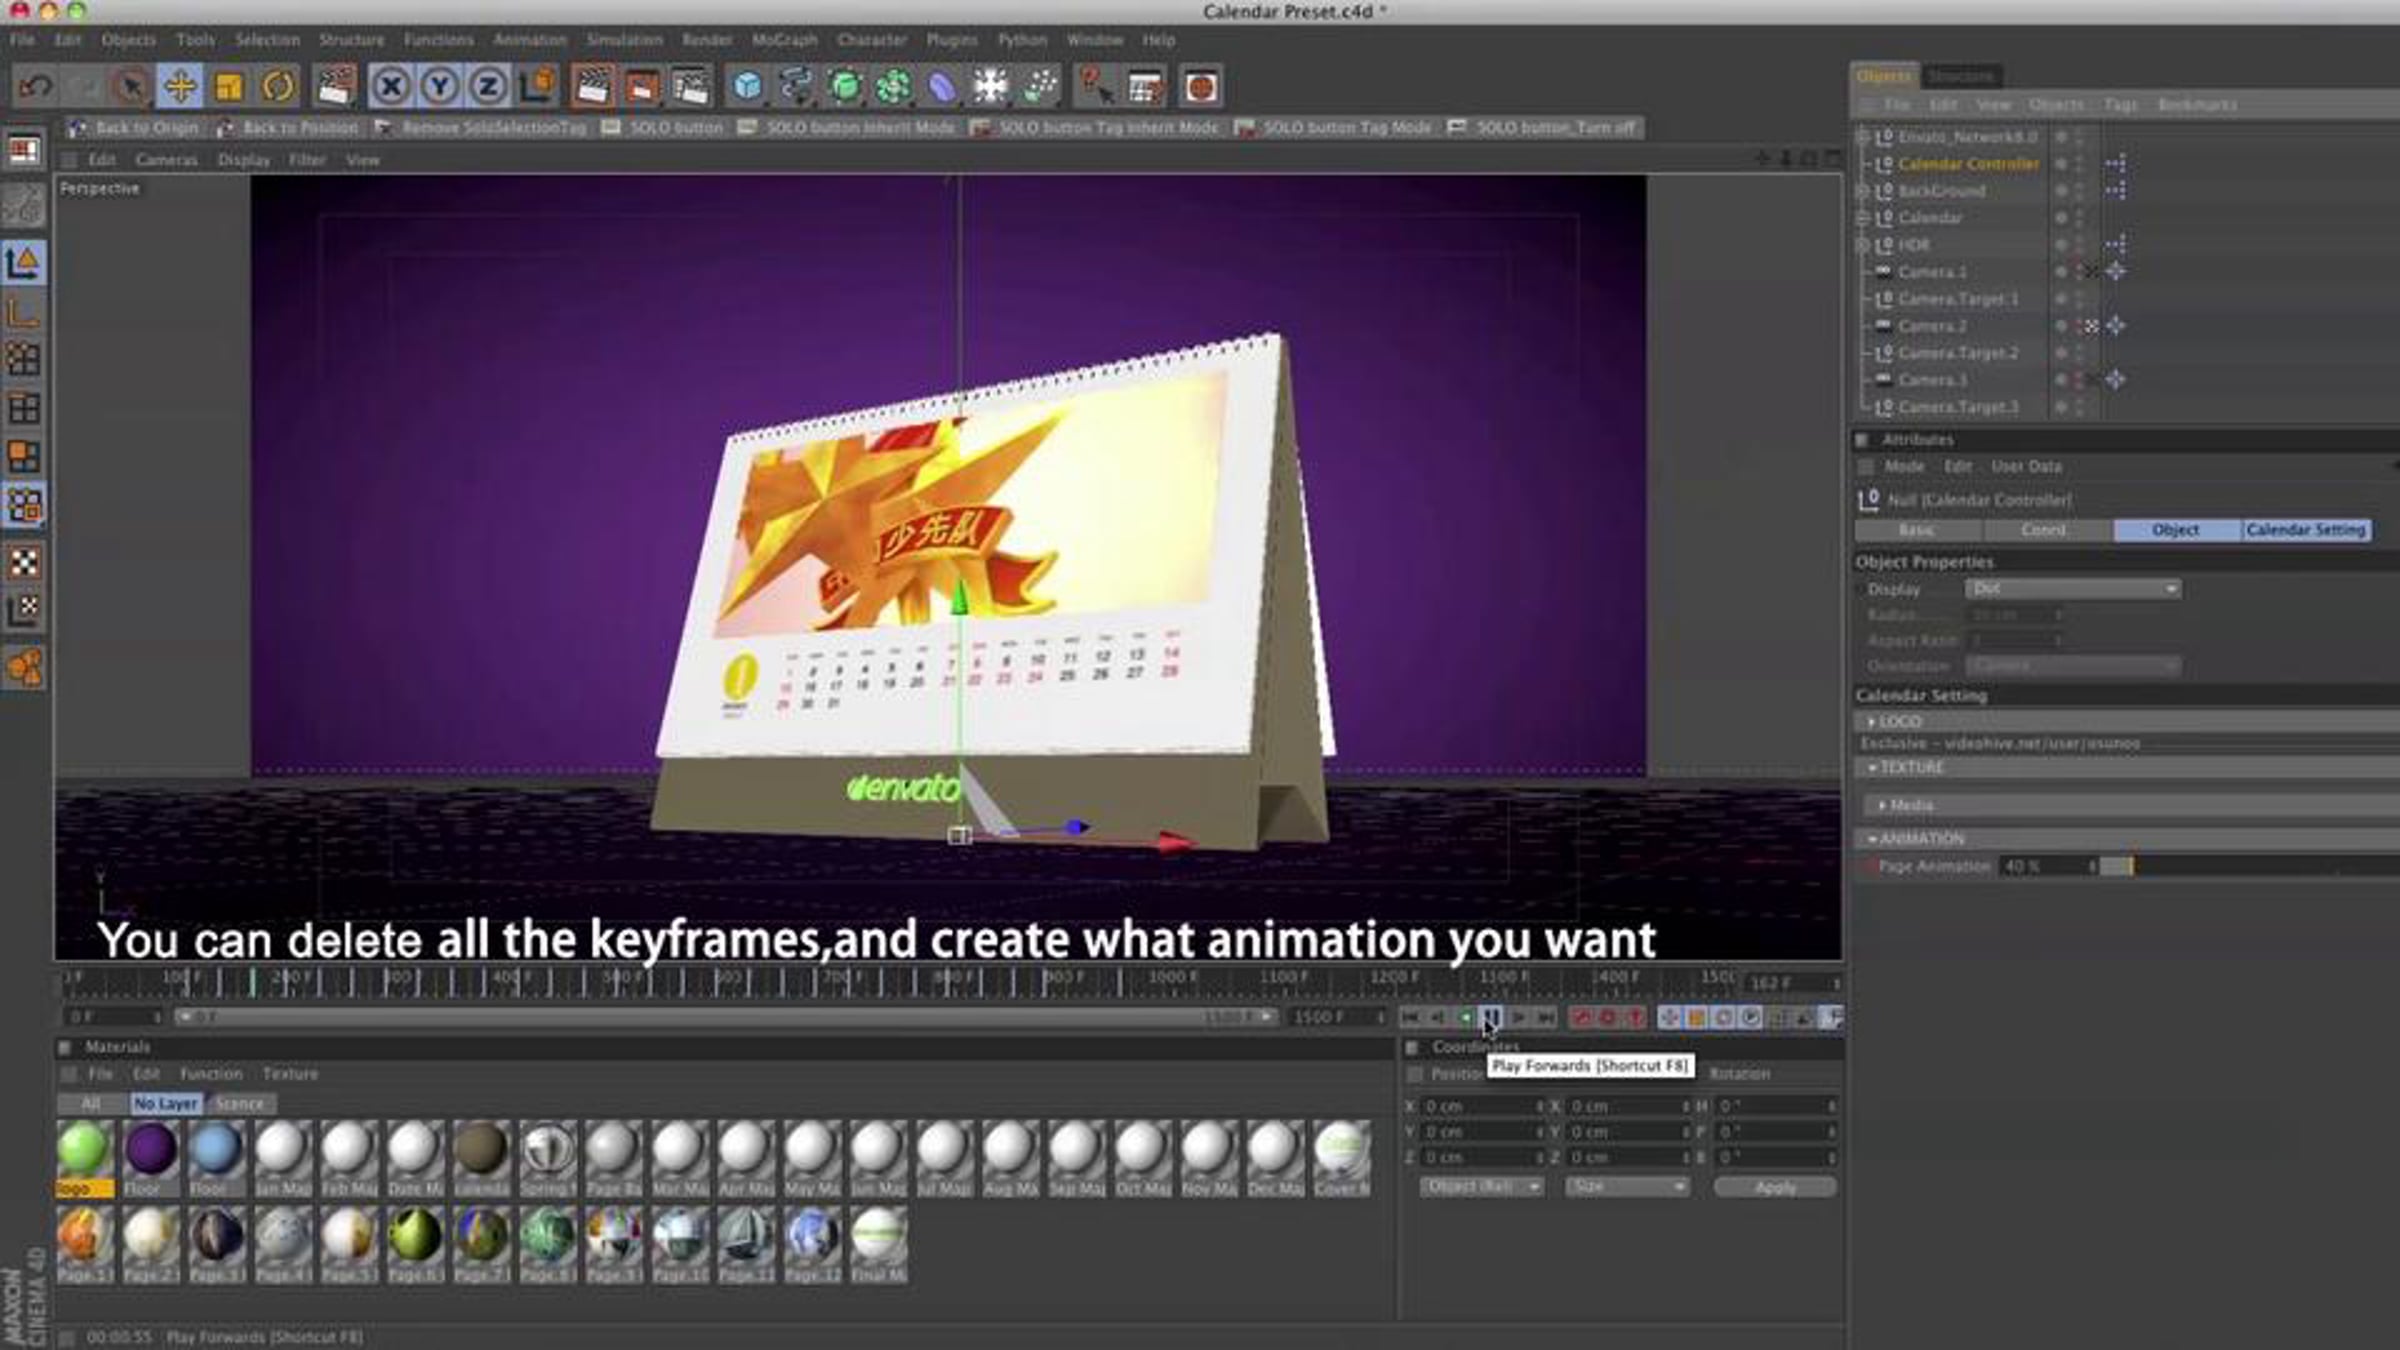Toggle the Z axis lock

click(488, 87)
